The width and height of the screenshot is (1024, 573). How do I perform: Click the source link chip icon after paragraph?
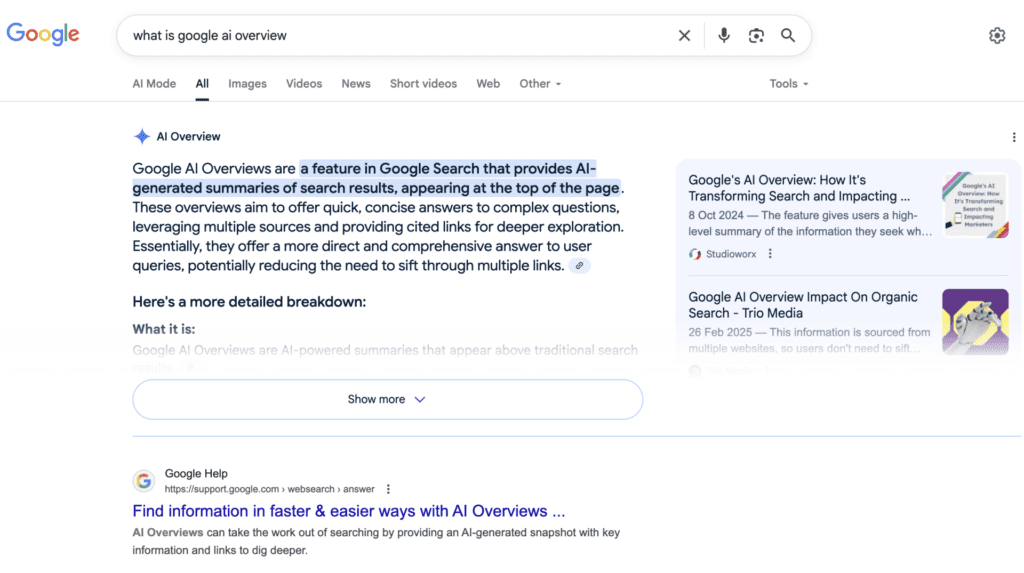tap(579, 266)
